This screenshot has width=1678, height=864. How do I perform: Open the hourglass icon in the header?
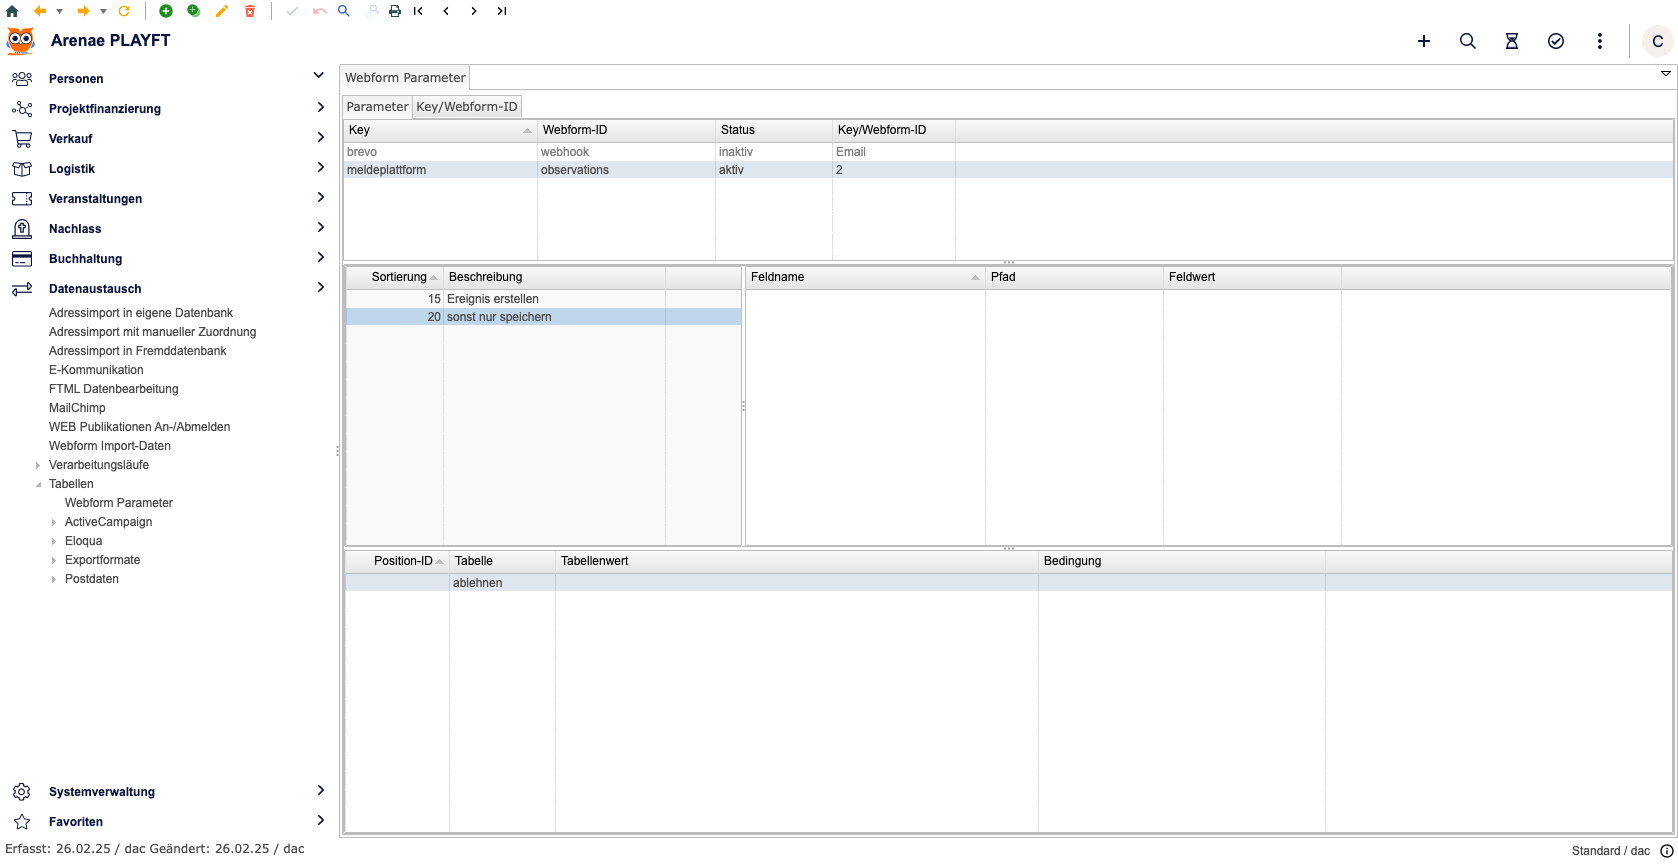(1512, 41)
